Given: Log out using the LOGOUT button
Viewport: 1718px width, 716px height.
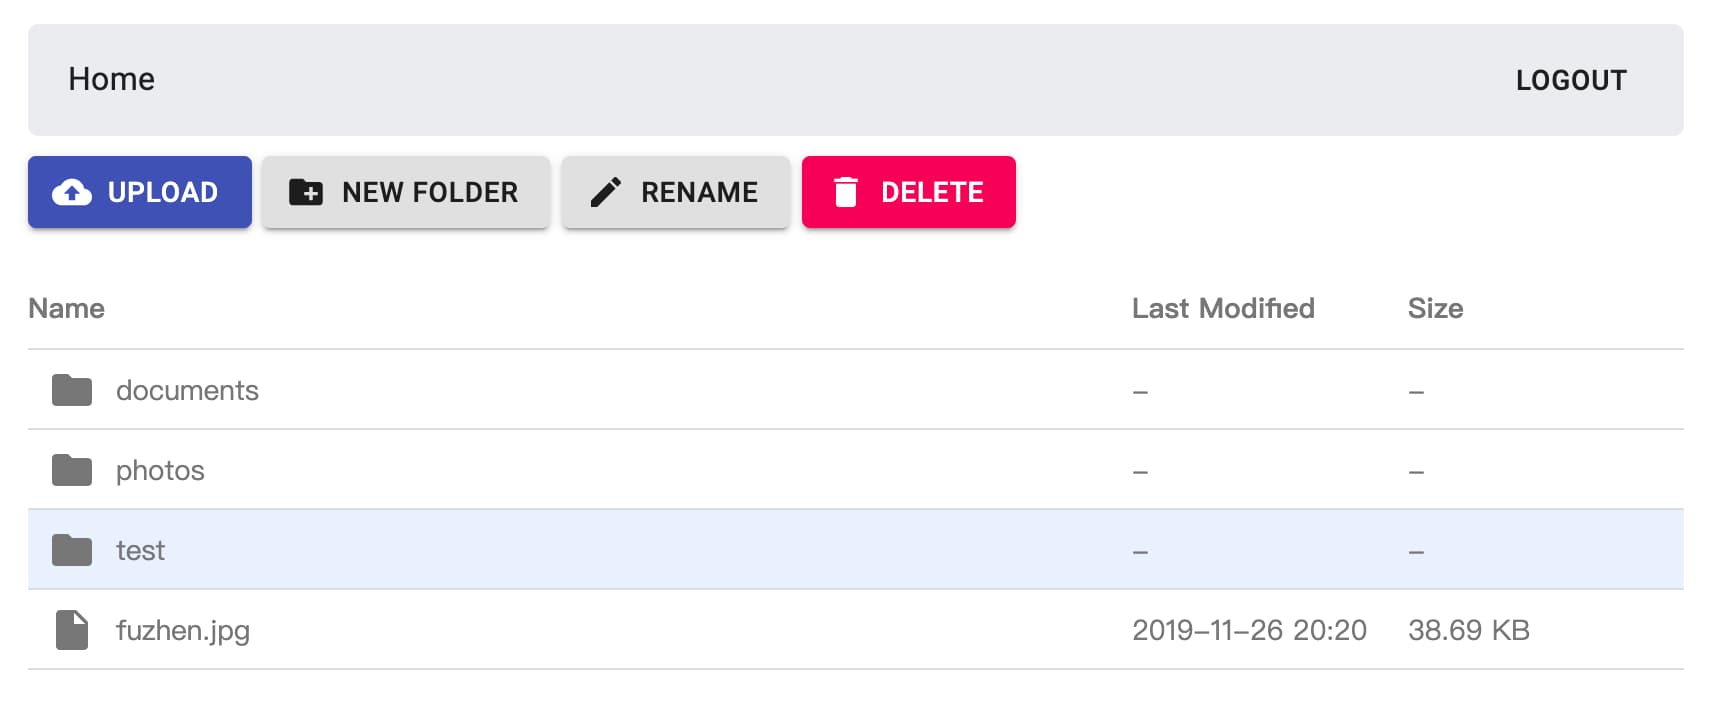Looking at the screenshot, I should [1571, 80].
